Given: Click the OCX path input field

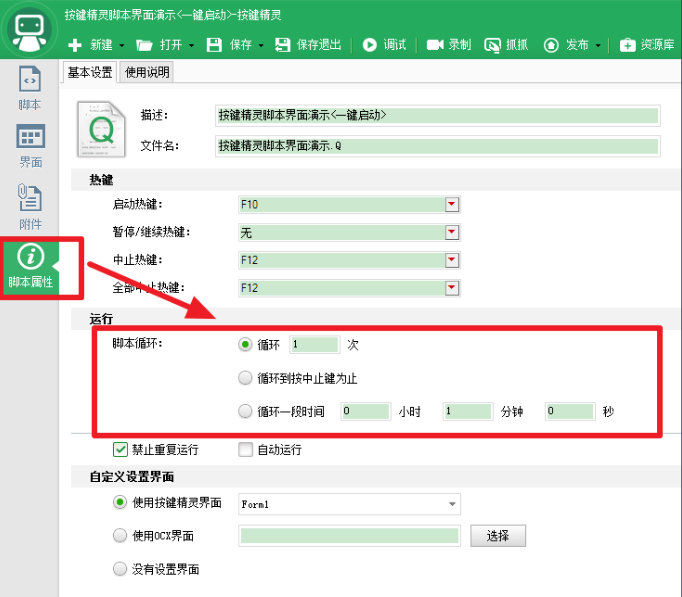Looking at the screenshot, I should pyautogui.click(x=349, y=536).
